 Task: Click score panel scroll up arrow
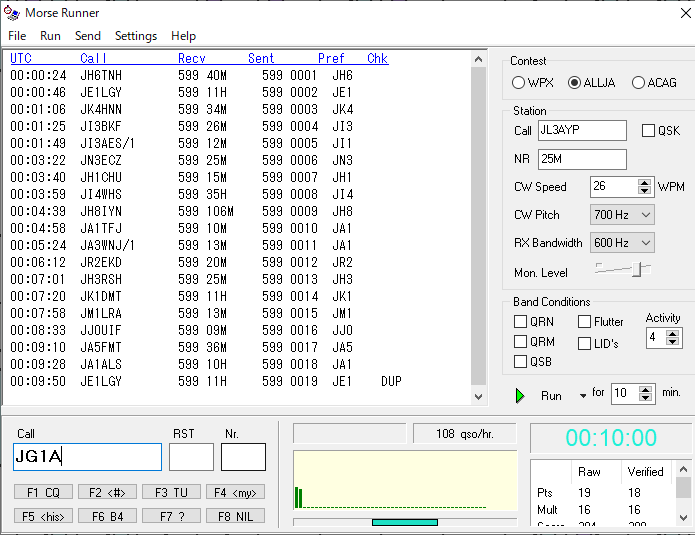683,469
